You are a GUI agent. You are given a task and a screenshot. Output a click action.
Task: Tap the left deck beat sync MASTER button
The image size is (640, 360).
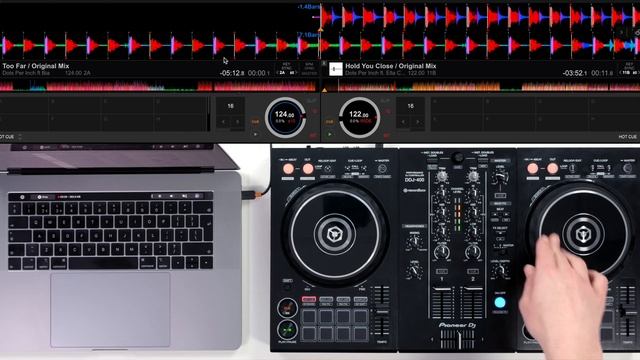pyautogui.click(x=382, y=169)
